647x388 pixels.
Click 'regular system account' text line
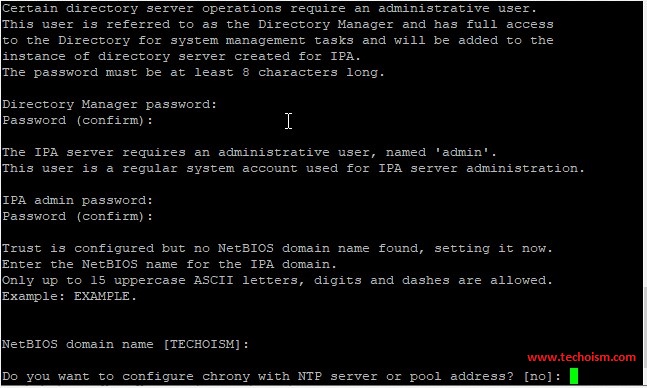tap(293, 168)
